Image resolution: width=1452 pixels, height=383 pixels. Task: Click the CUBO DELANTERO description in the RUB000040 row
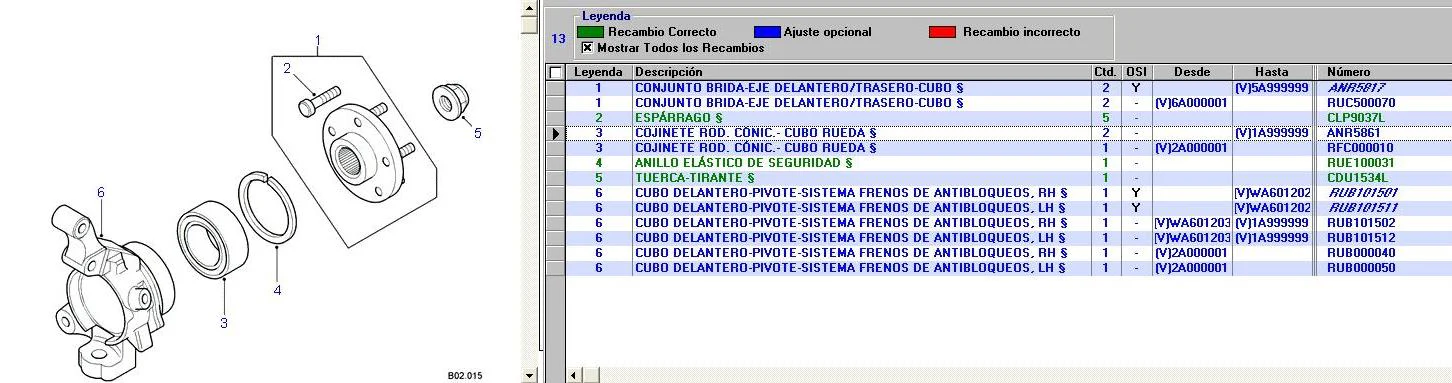(x=851, y=253)
